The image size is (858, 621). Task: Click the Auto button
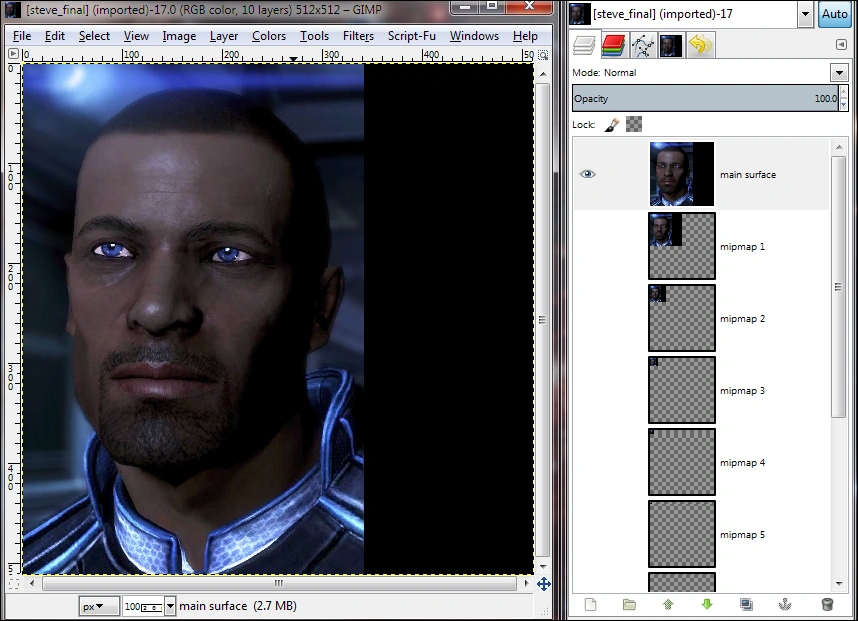tap(834, 15)
